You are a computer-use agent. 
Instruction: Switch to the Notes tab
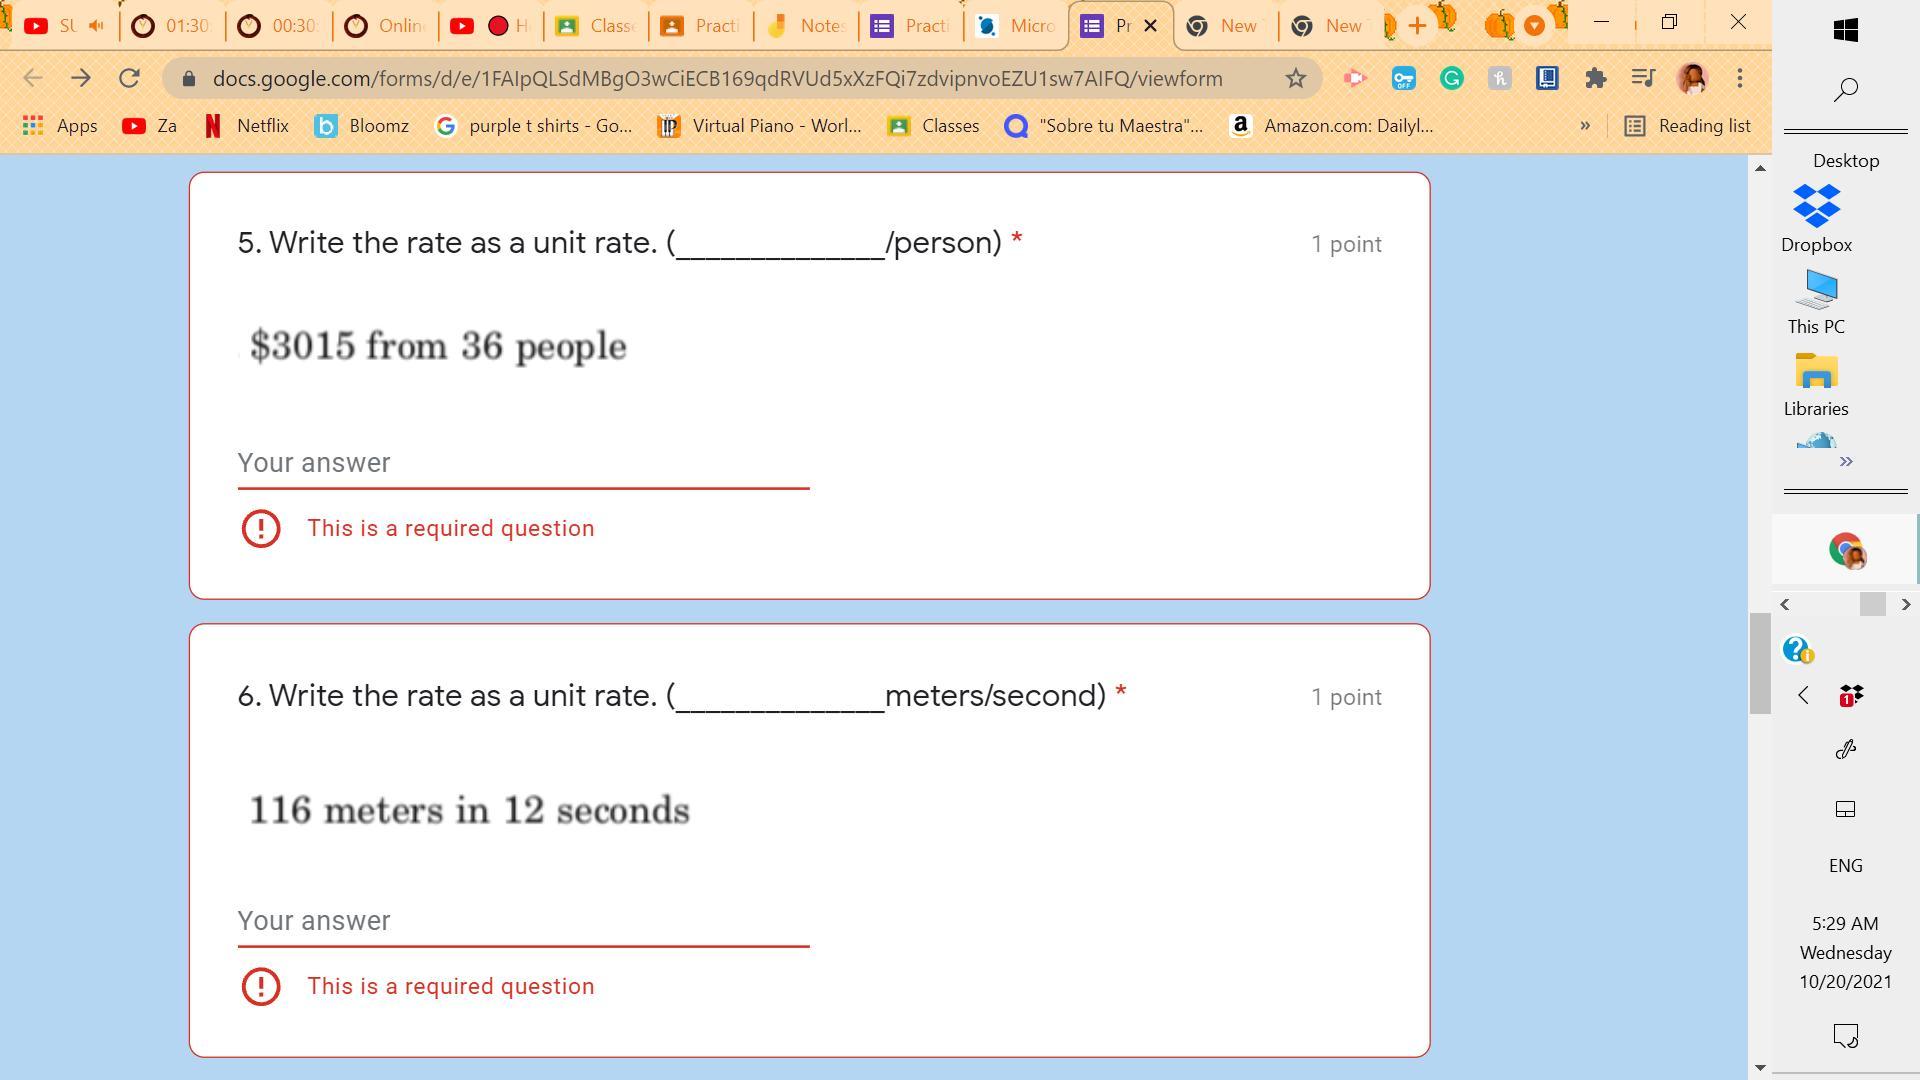[x=806, y=26]
